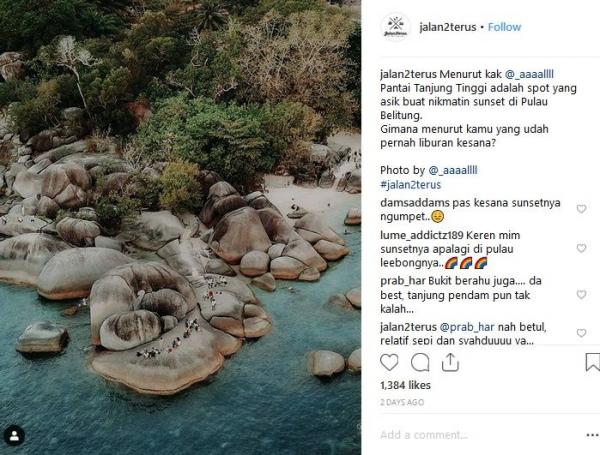Like prab_har's comment about Bukit berahu

(581, 295)
